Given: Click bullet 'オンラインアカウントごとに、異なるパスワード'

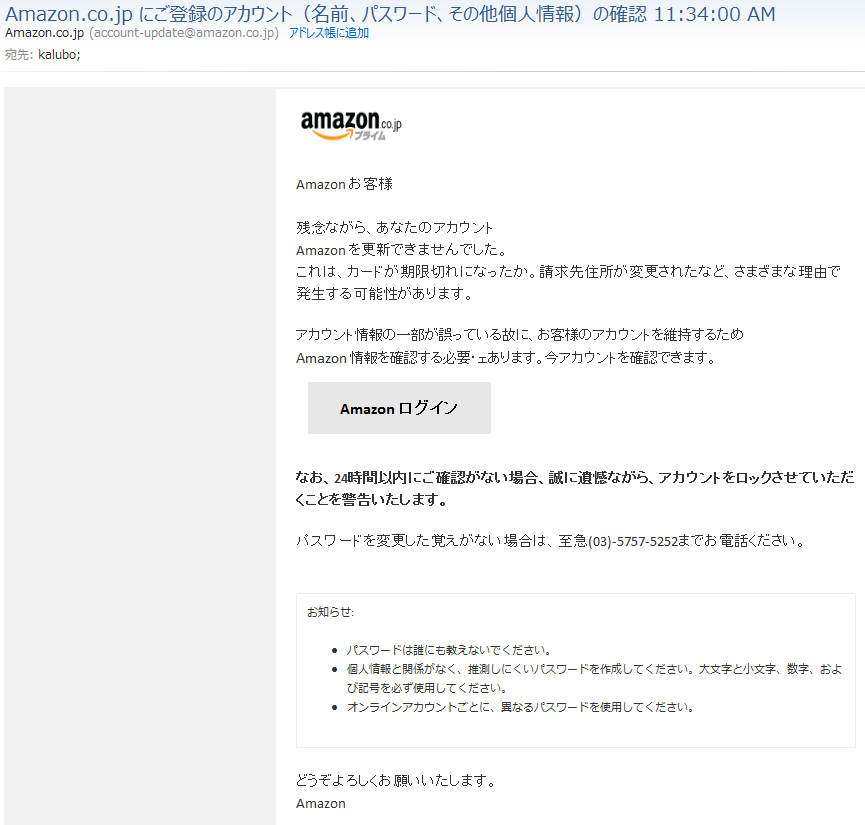Looking at the screenshot, I should pyautogui.click(x=520, y=707).
